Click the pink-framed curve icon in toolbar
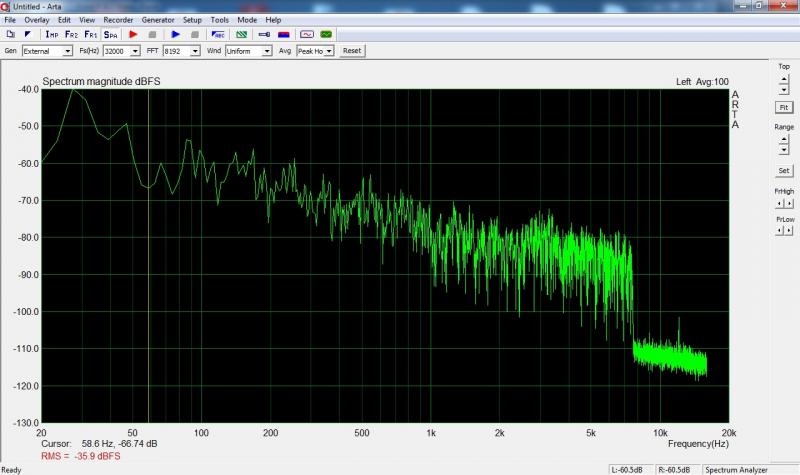800x475 pixels. coord(307,34)
